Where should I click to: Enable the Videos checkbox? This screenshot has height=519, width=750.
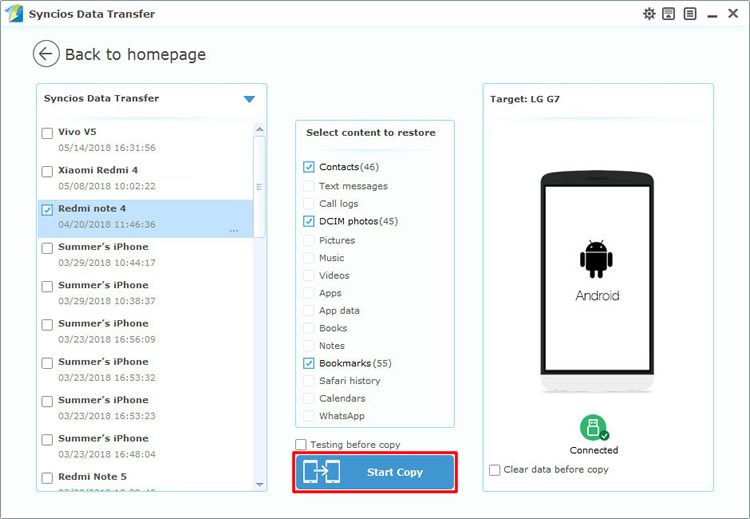(x=309, y=276)
